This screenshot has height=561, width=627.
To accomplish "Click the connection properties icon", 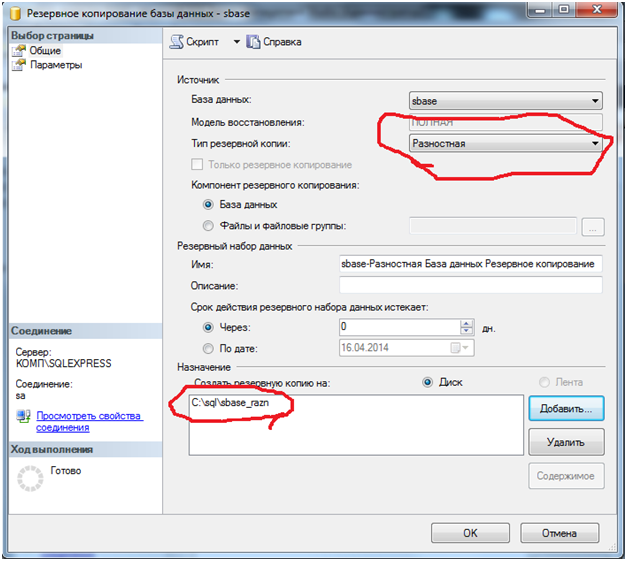I will pyautogui.click(x=21, y=415).
